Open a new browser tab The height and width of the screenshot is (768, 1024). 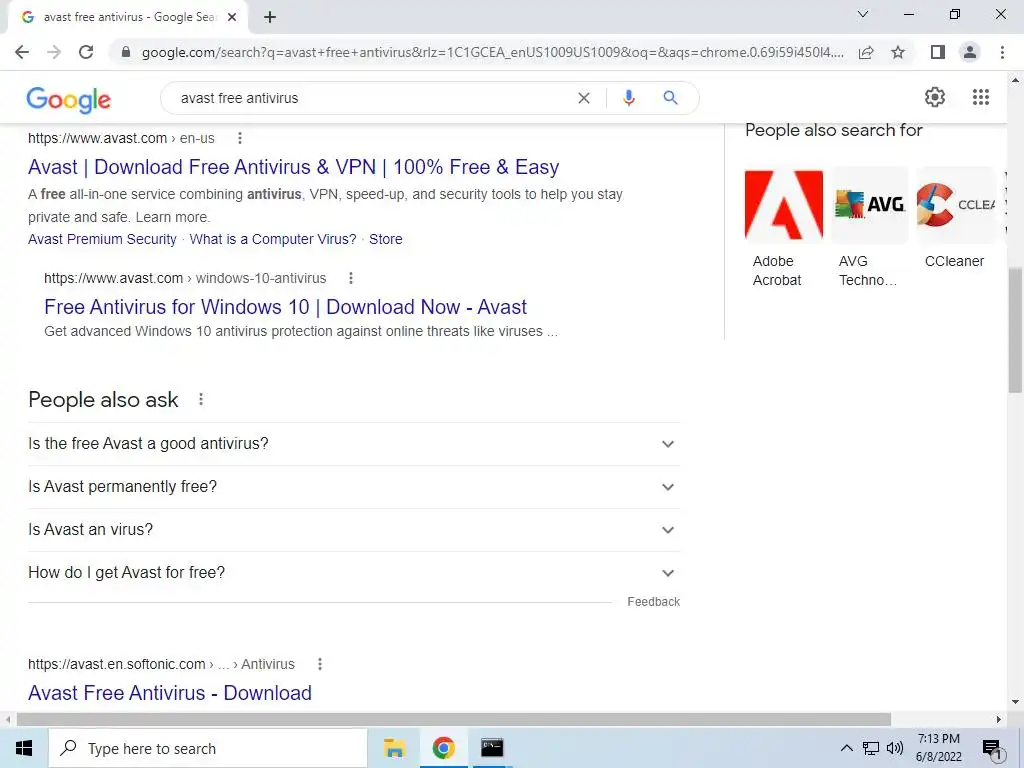270,17
